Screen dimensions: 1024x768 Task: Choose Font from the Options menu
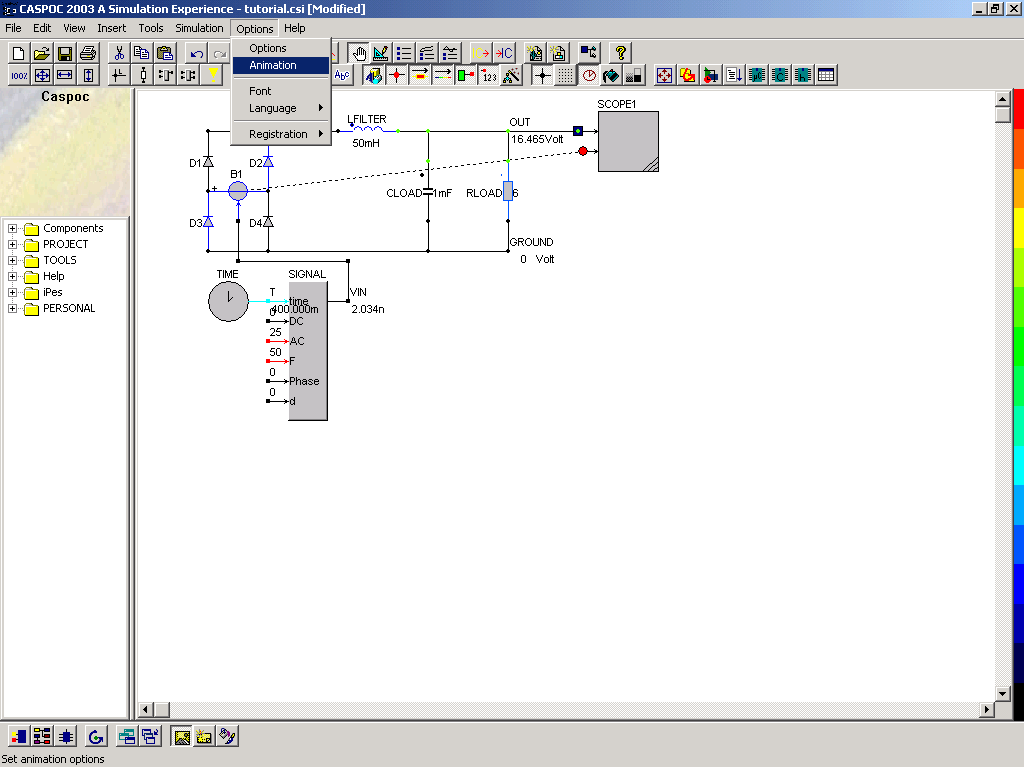point(281,91)
